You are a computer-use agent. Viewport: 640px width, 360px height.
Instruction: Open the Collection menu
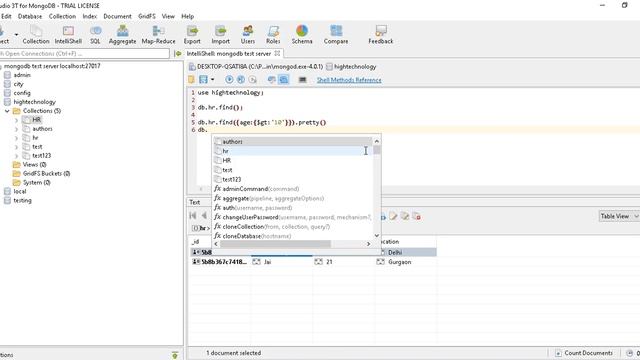pos(62,16)
